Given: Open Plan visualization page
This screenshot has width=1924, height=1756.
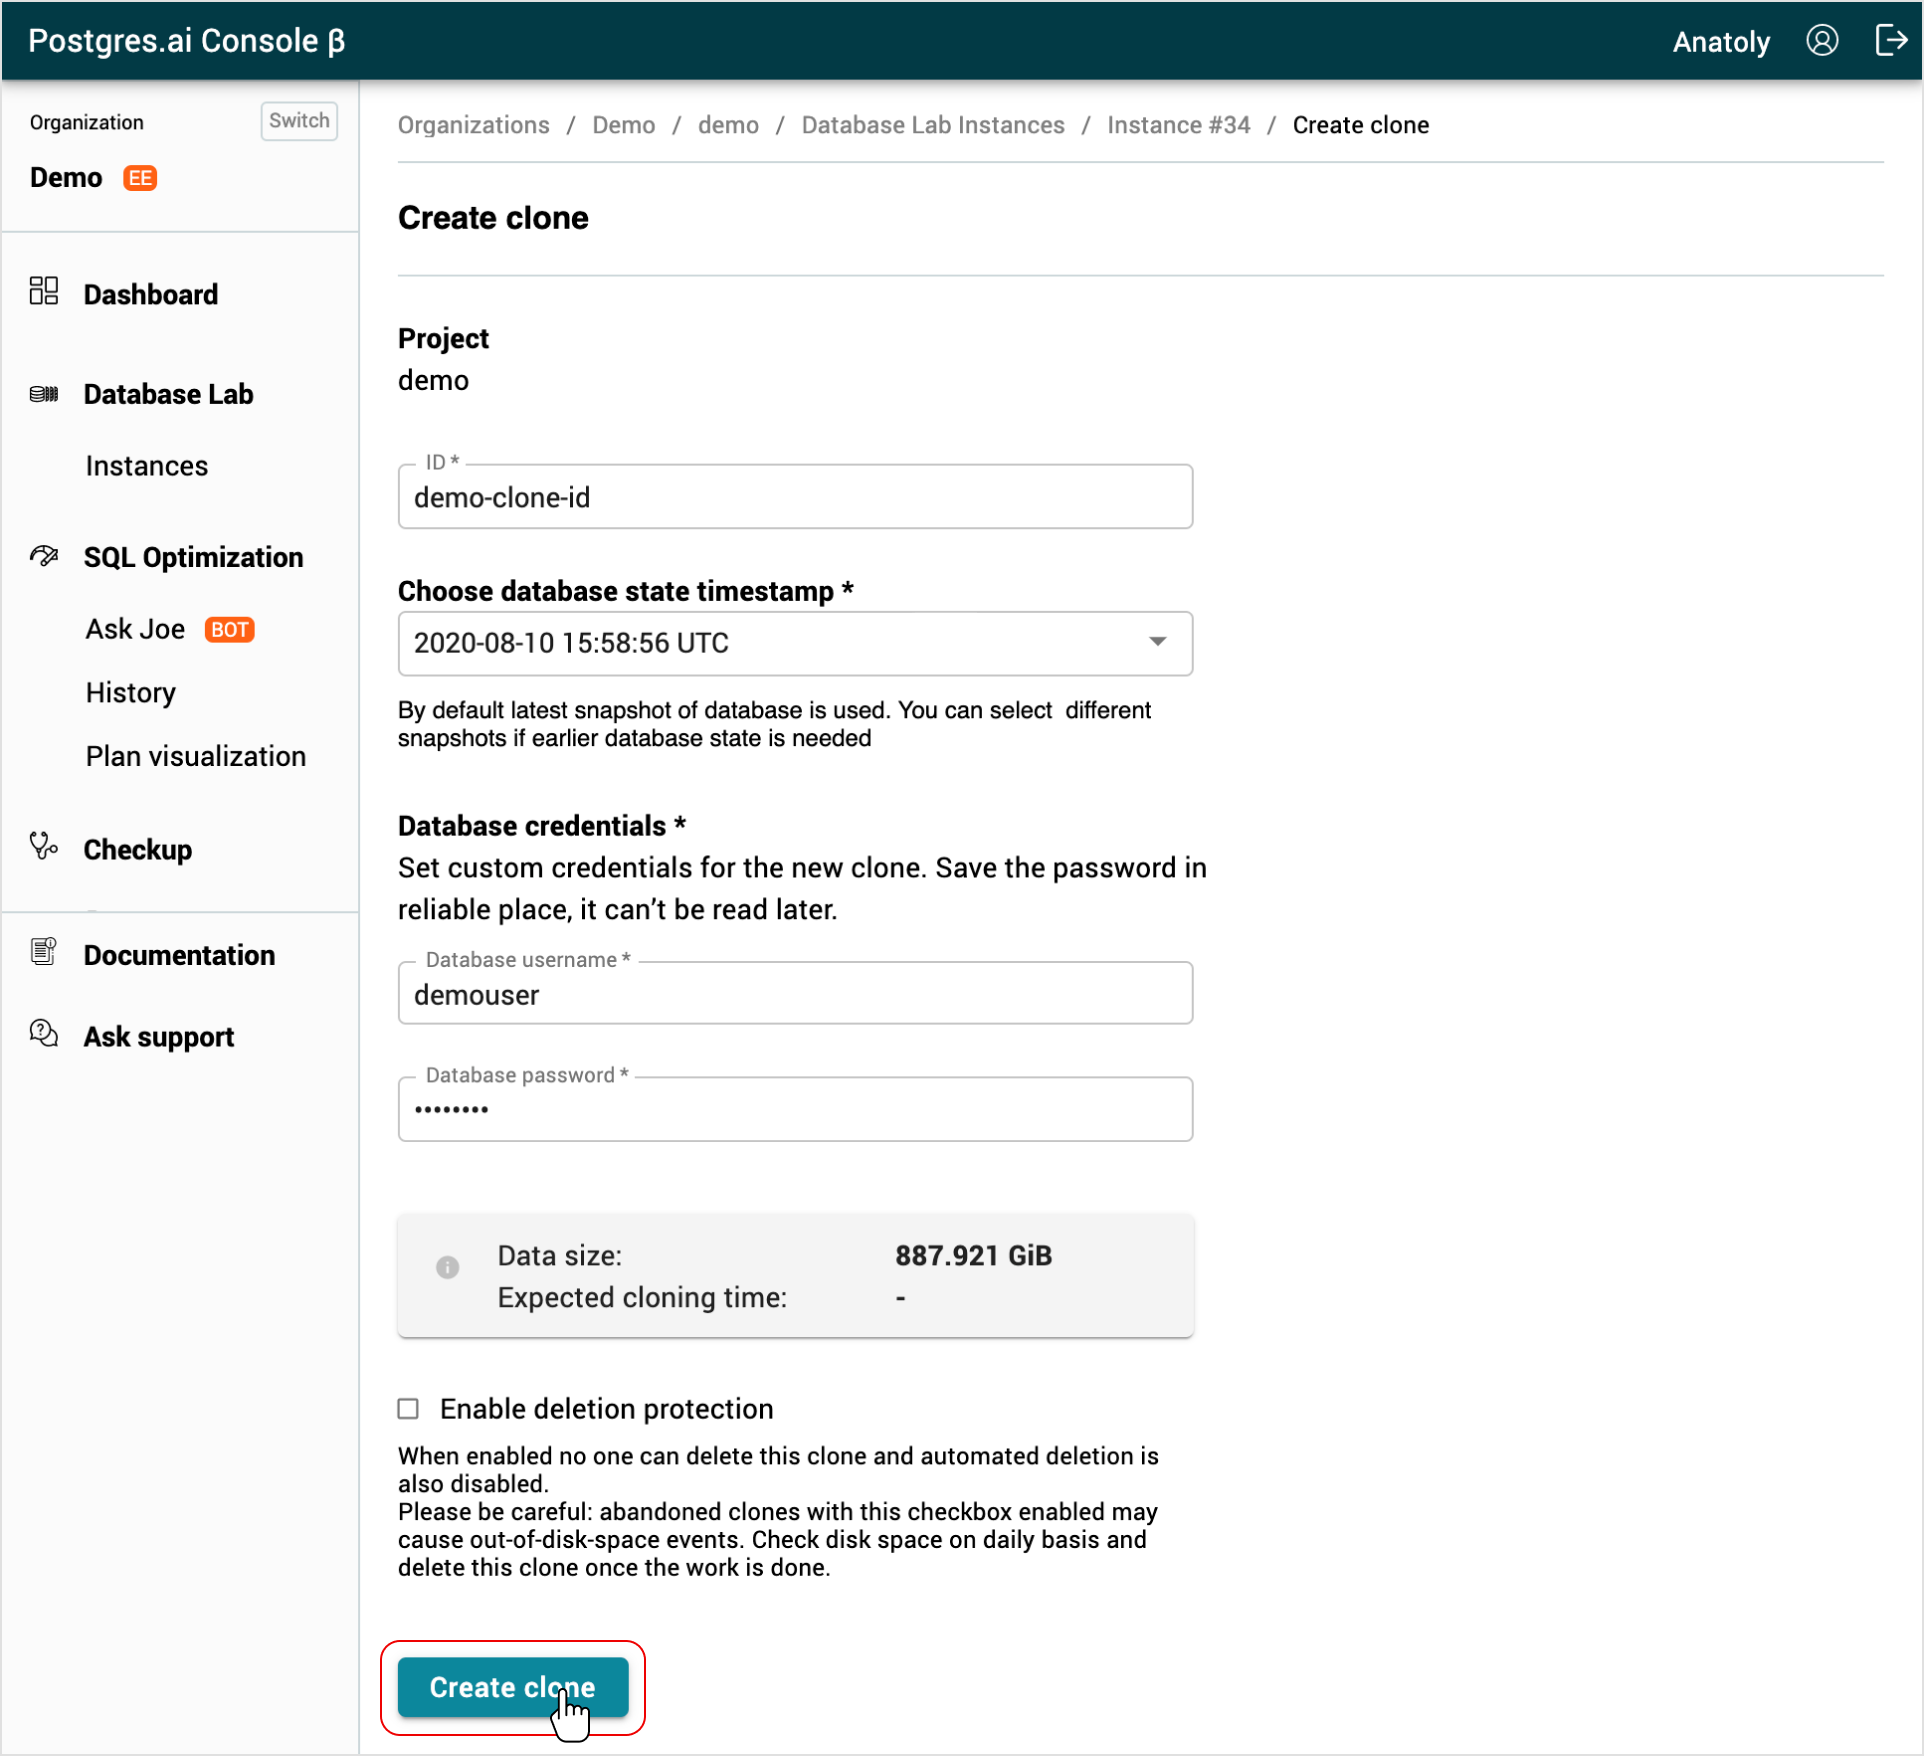Looking at the screenshot, I should [196, 756].
